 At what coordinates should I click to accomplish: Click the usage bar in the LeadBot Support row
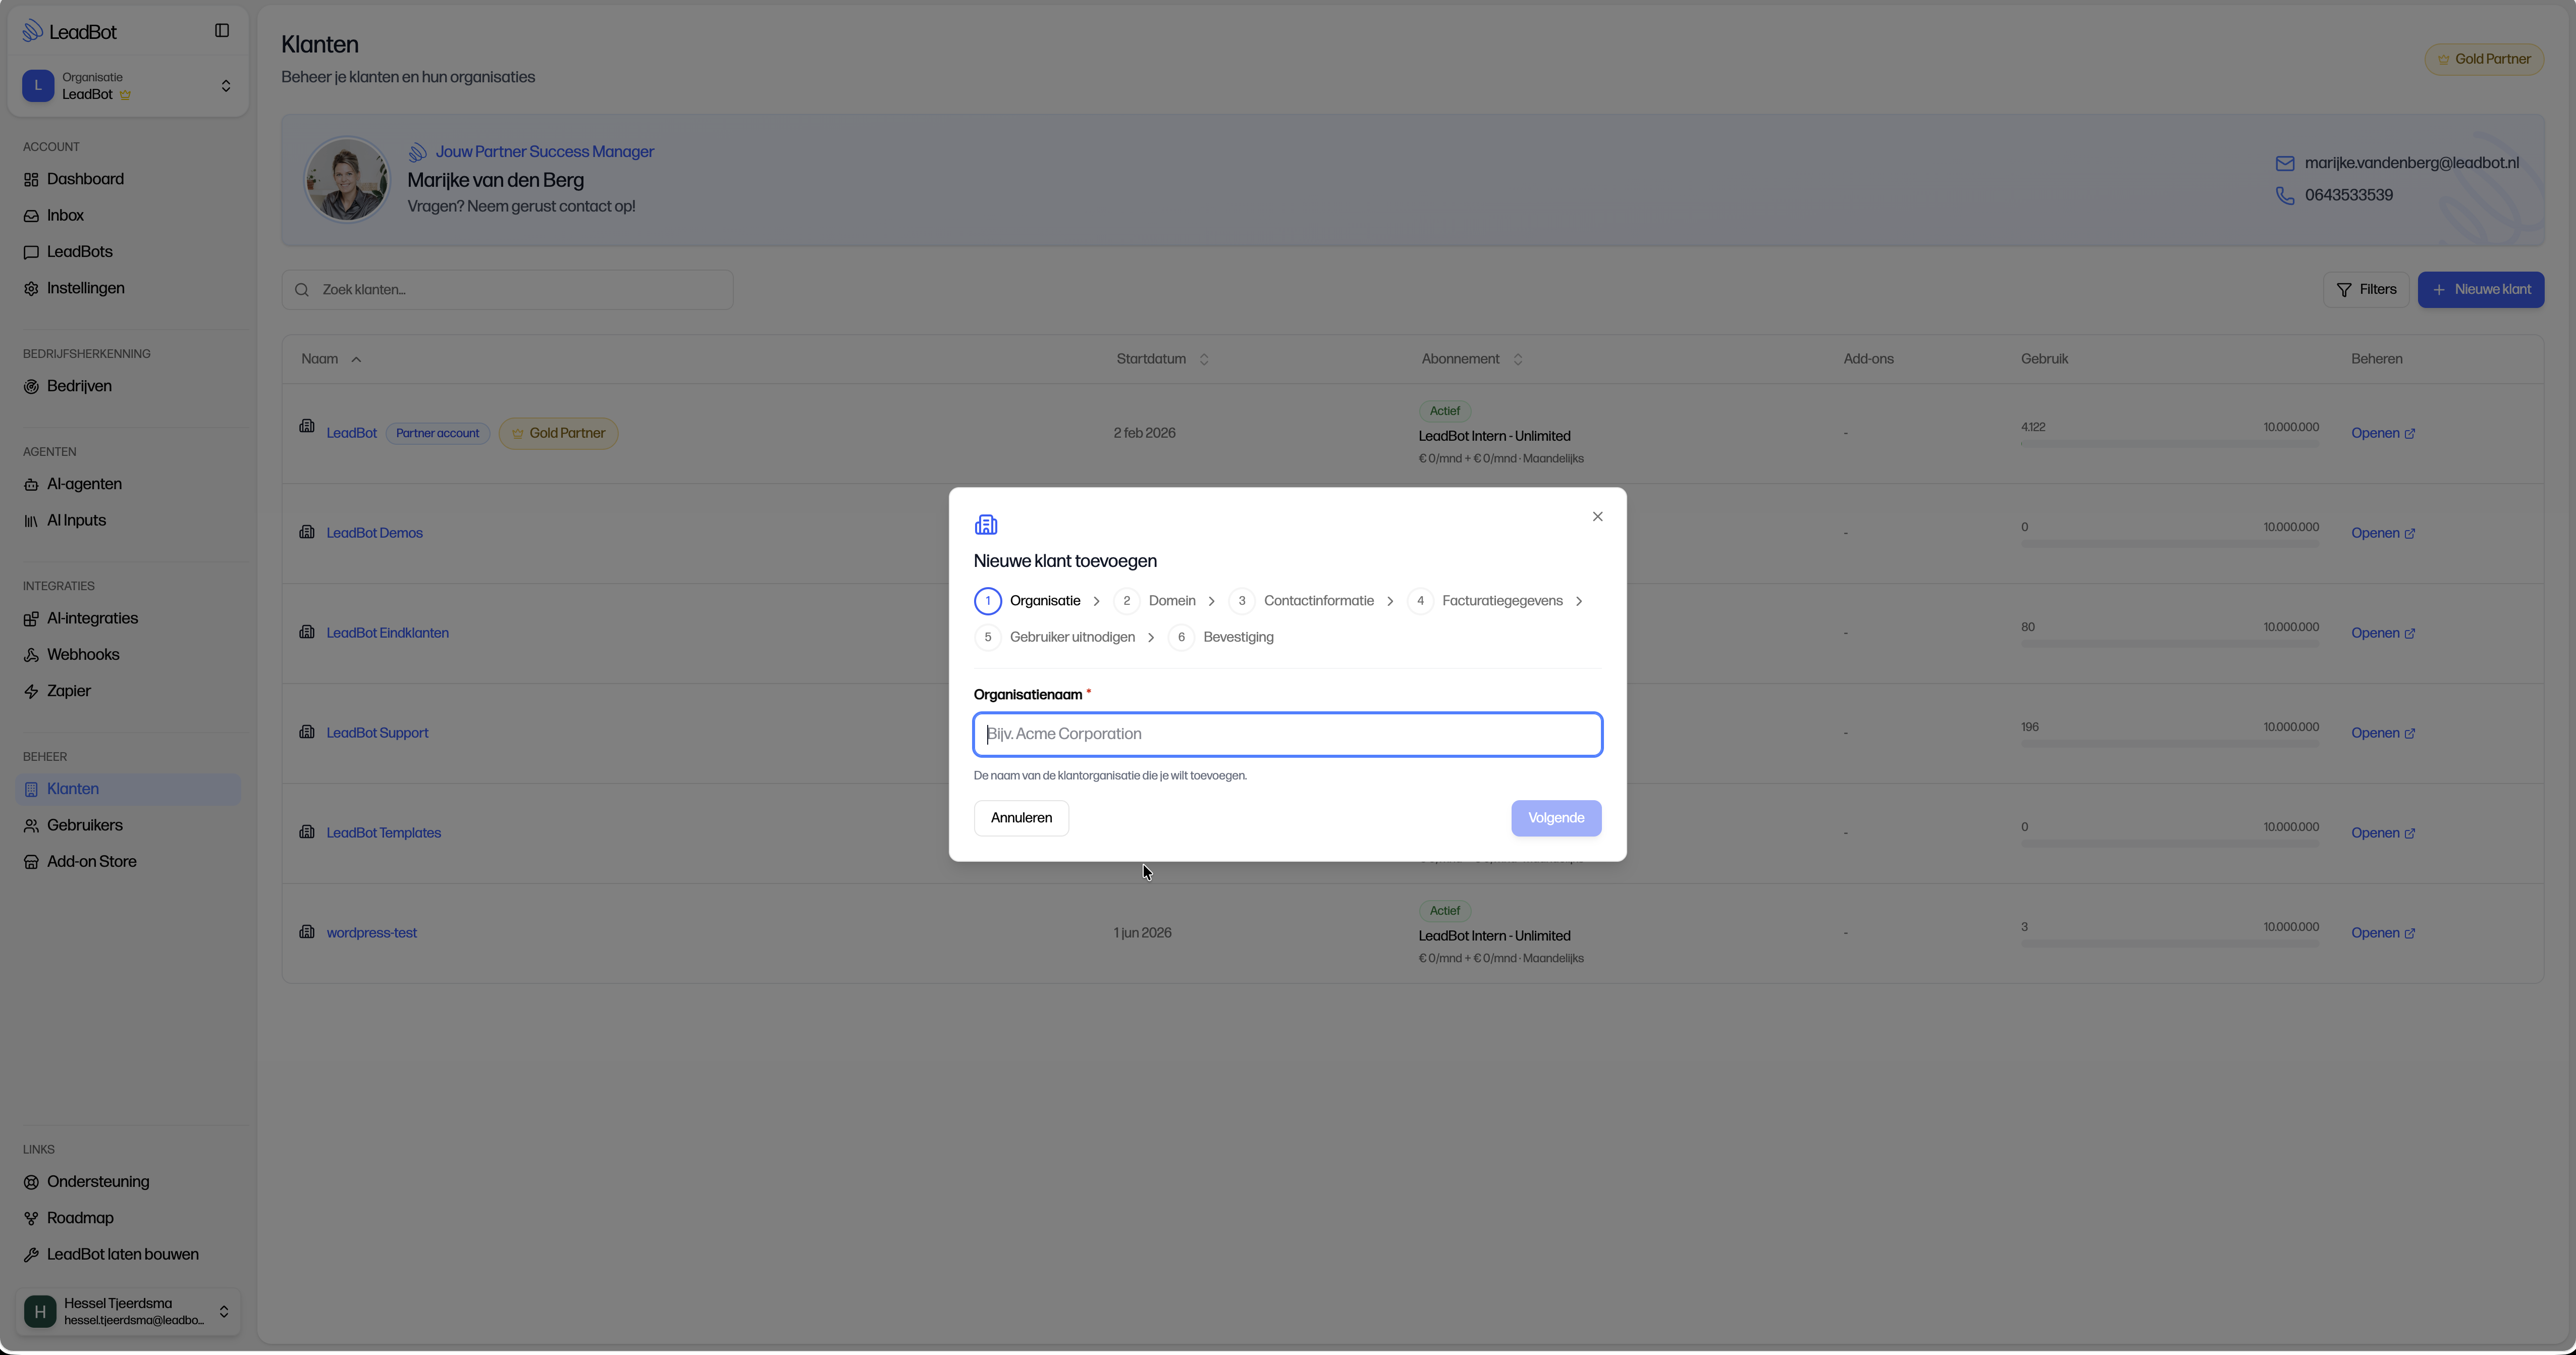pos(2169,744)
